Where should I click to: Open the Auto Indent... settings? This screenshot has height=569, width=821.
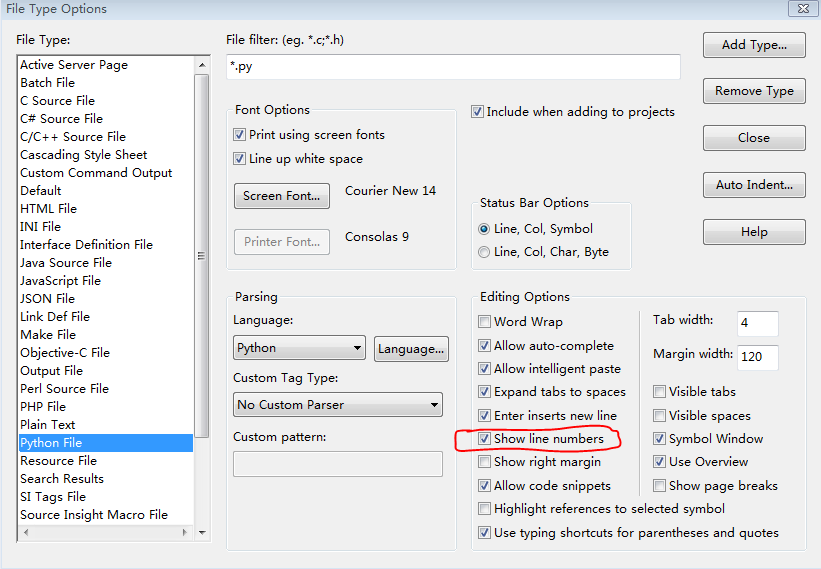coord(754,185)
